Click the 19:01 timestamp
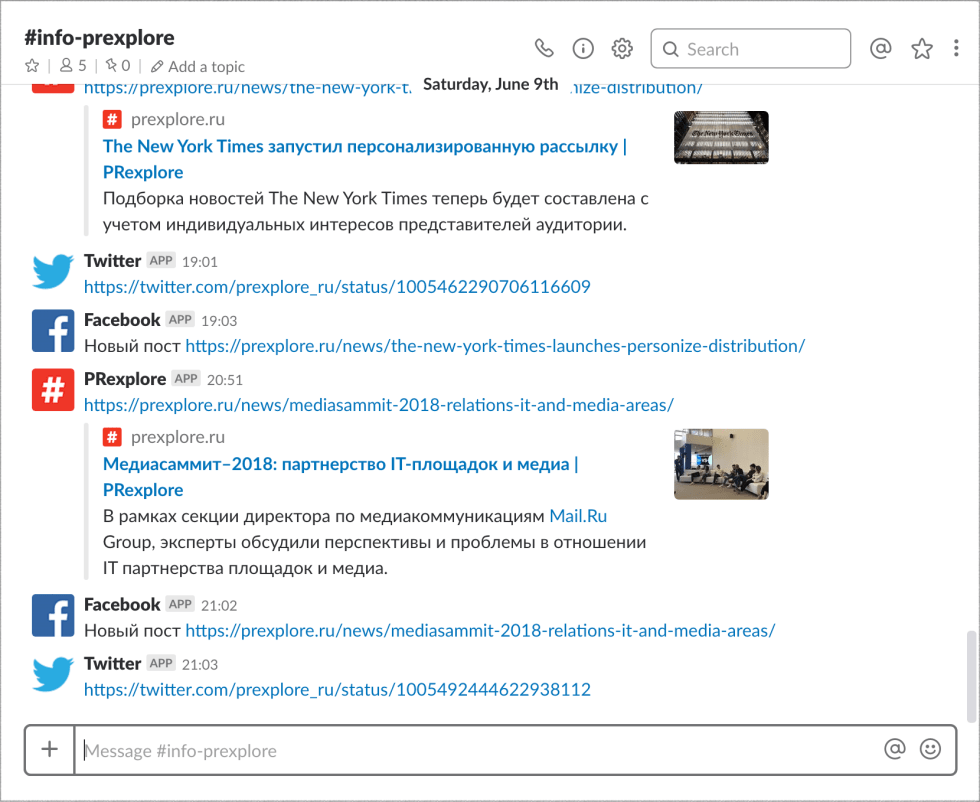This screenshot has height=802, width=980. coord(200,262)
